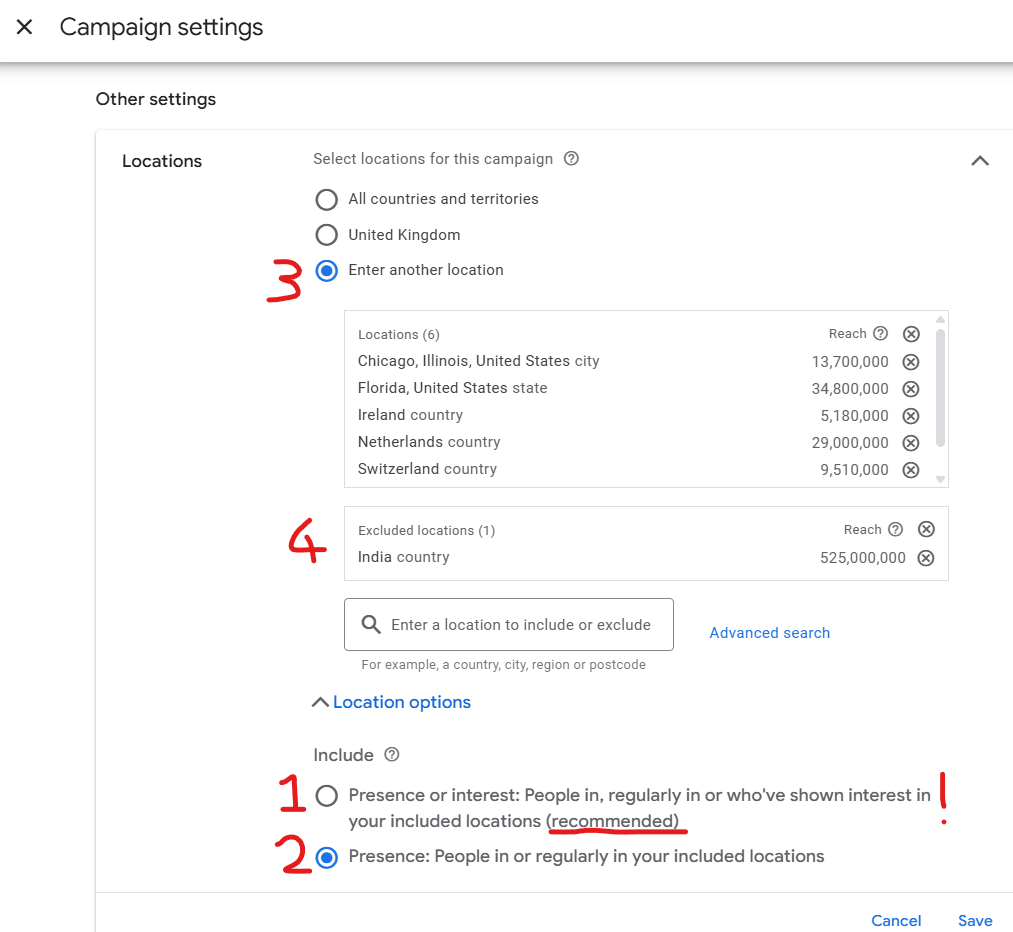
Task: Select All countries and territories
Action: [326, 200]
